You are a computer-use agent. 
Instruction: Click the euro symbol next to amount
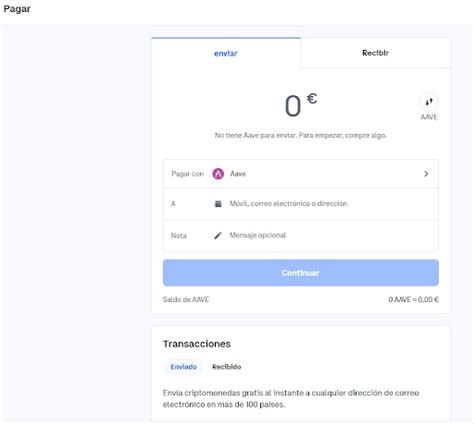[x=312, y=99]
